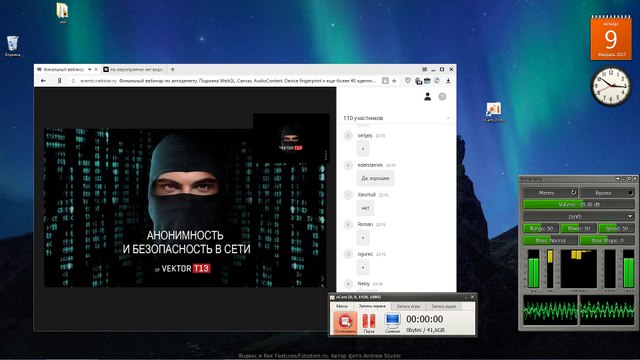Toggle the Bypass checkbox in audio plugin
This screenshot has width=640, height=360.
(x=630, y=193)
